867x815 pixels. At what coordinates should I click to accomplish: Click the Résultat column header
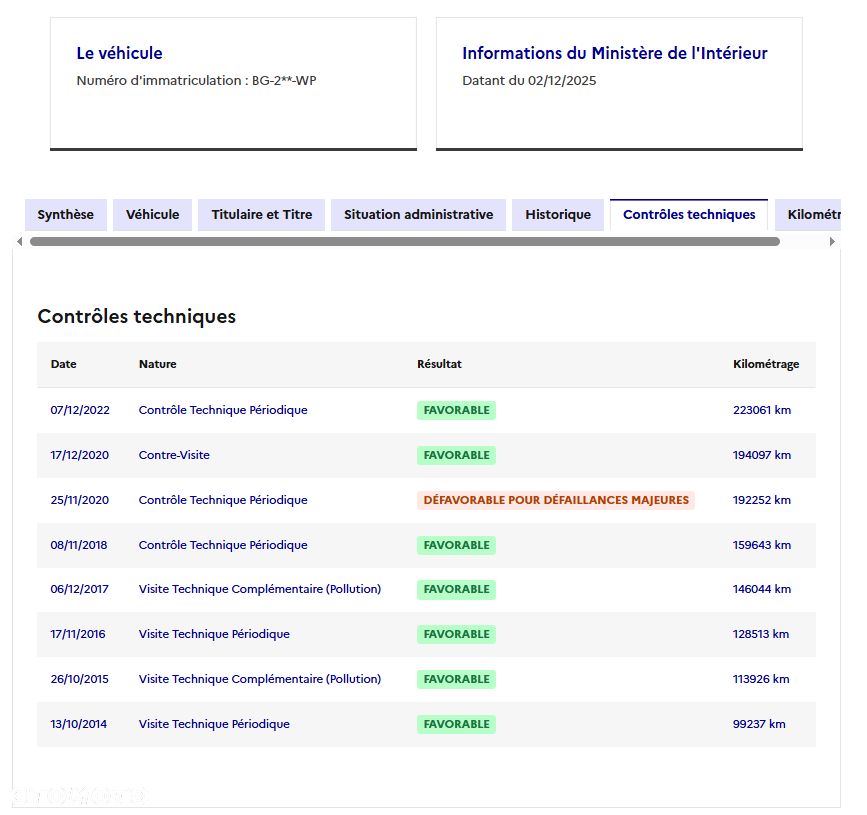[439, 364]
